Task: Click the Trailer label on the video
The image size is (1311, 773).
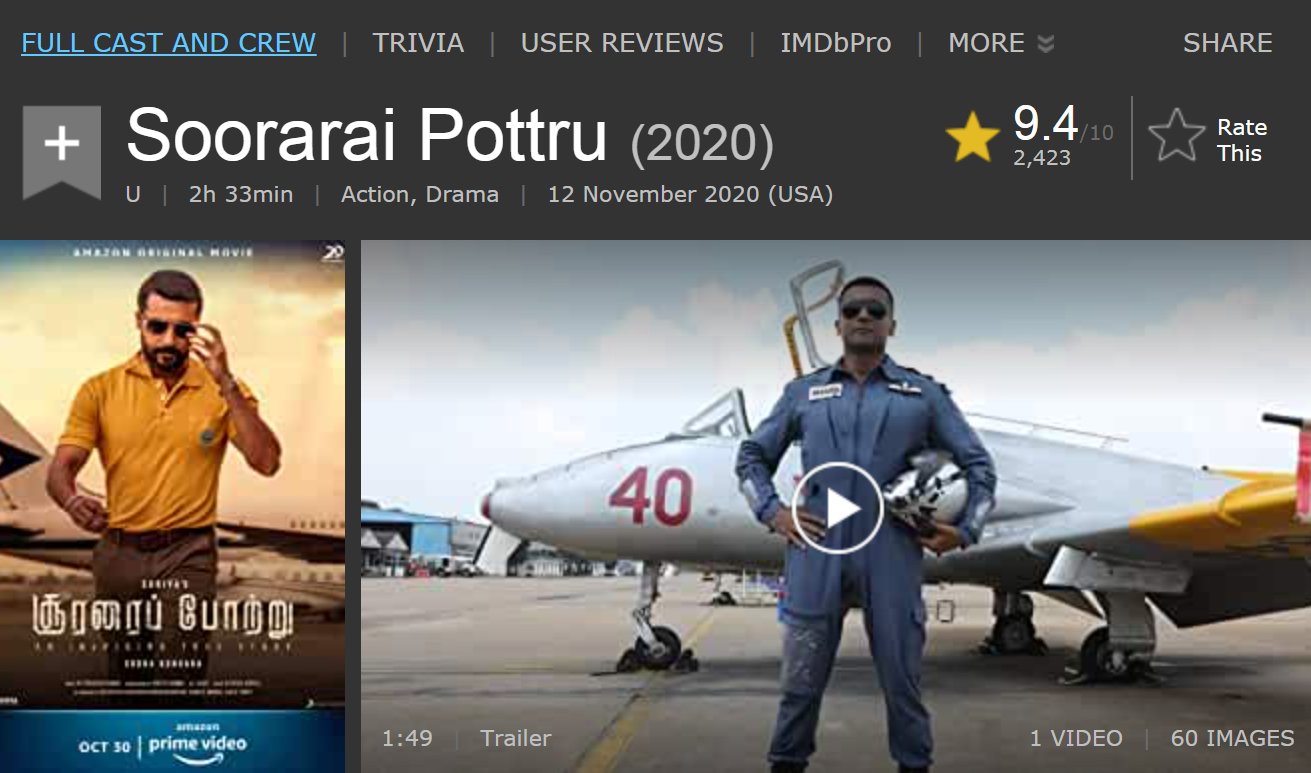Action: (515, 739)
